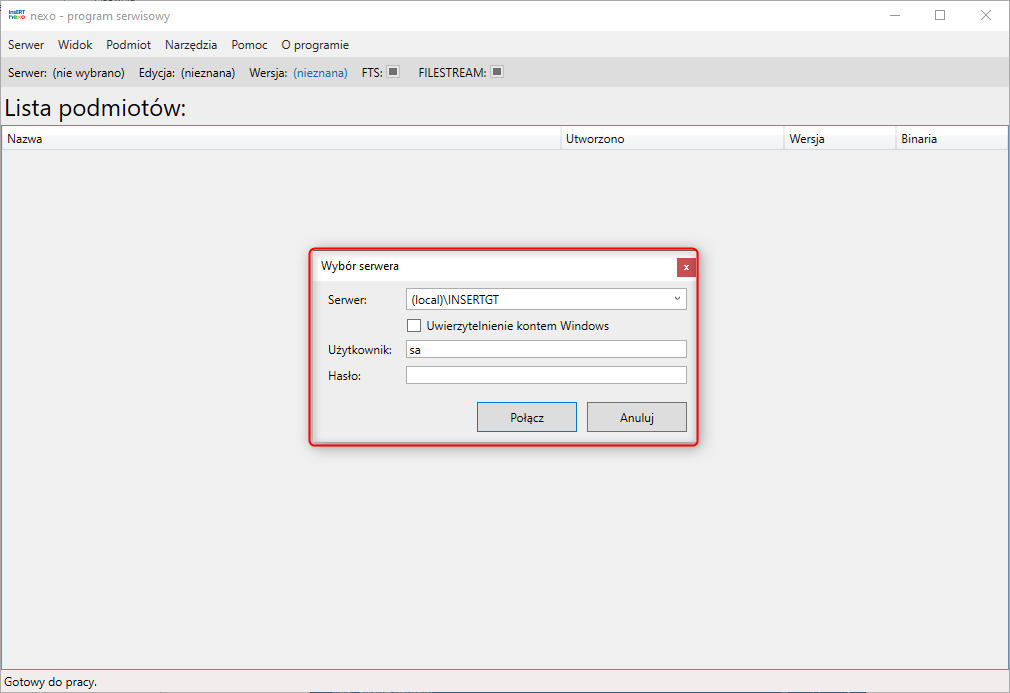Maximize the nexo program window
The width and height of the screenshot is (1010, 693).
940,15
